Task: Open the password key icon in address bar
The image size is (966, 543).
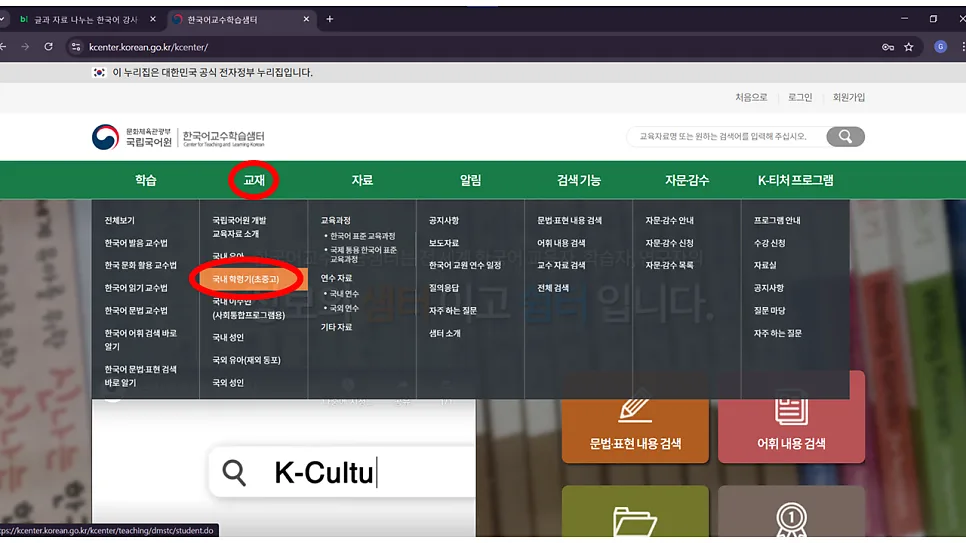Action: click(888, 47)
